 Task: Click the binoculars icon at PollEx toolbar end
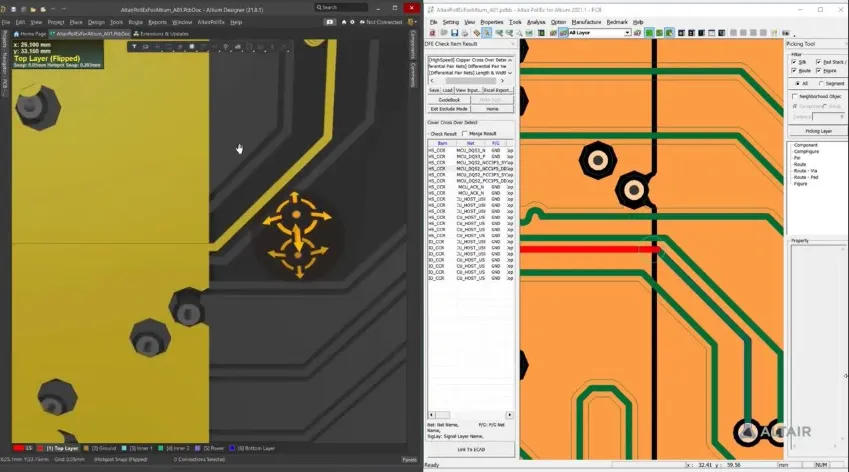point(786,33)
